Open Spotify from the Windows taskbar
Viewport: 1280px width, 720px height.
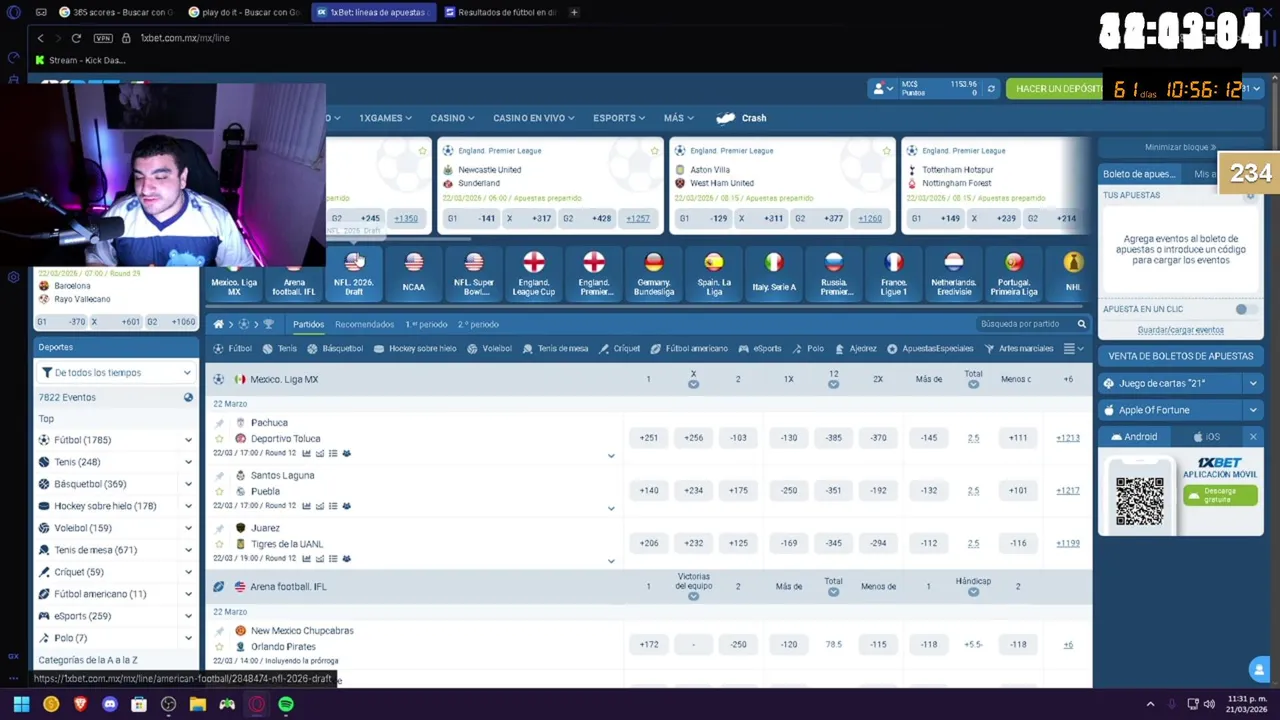286,705
